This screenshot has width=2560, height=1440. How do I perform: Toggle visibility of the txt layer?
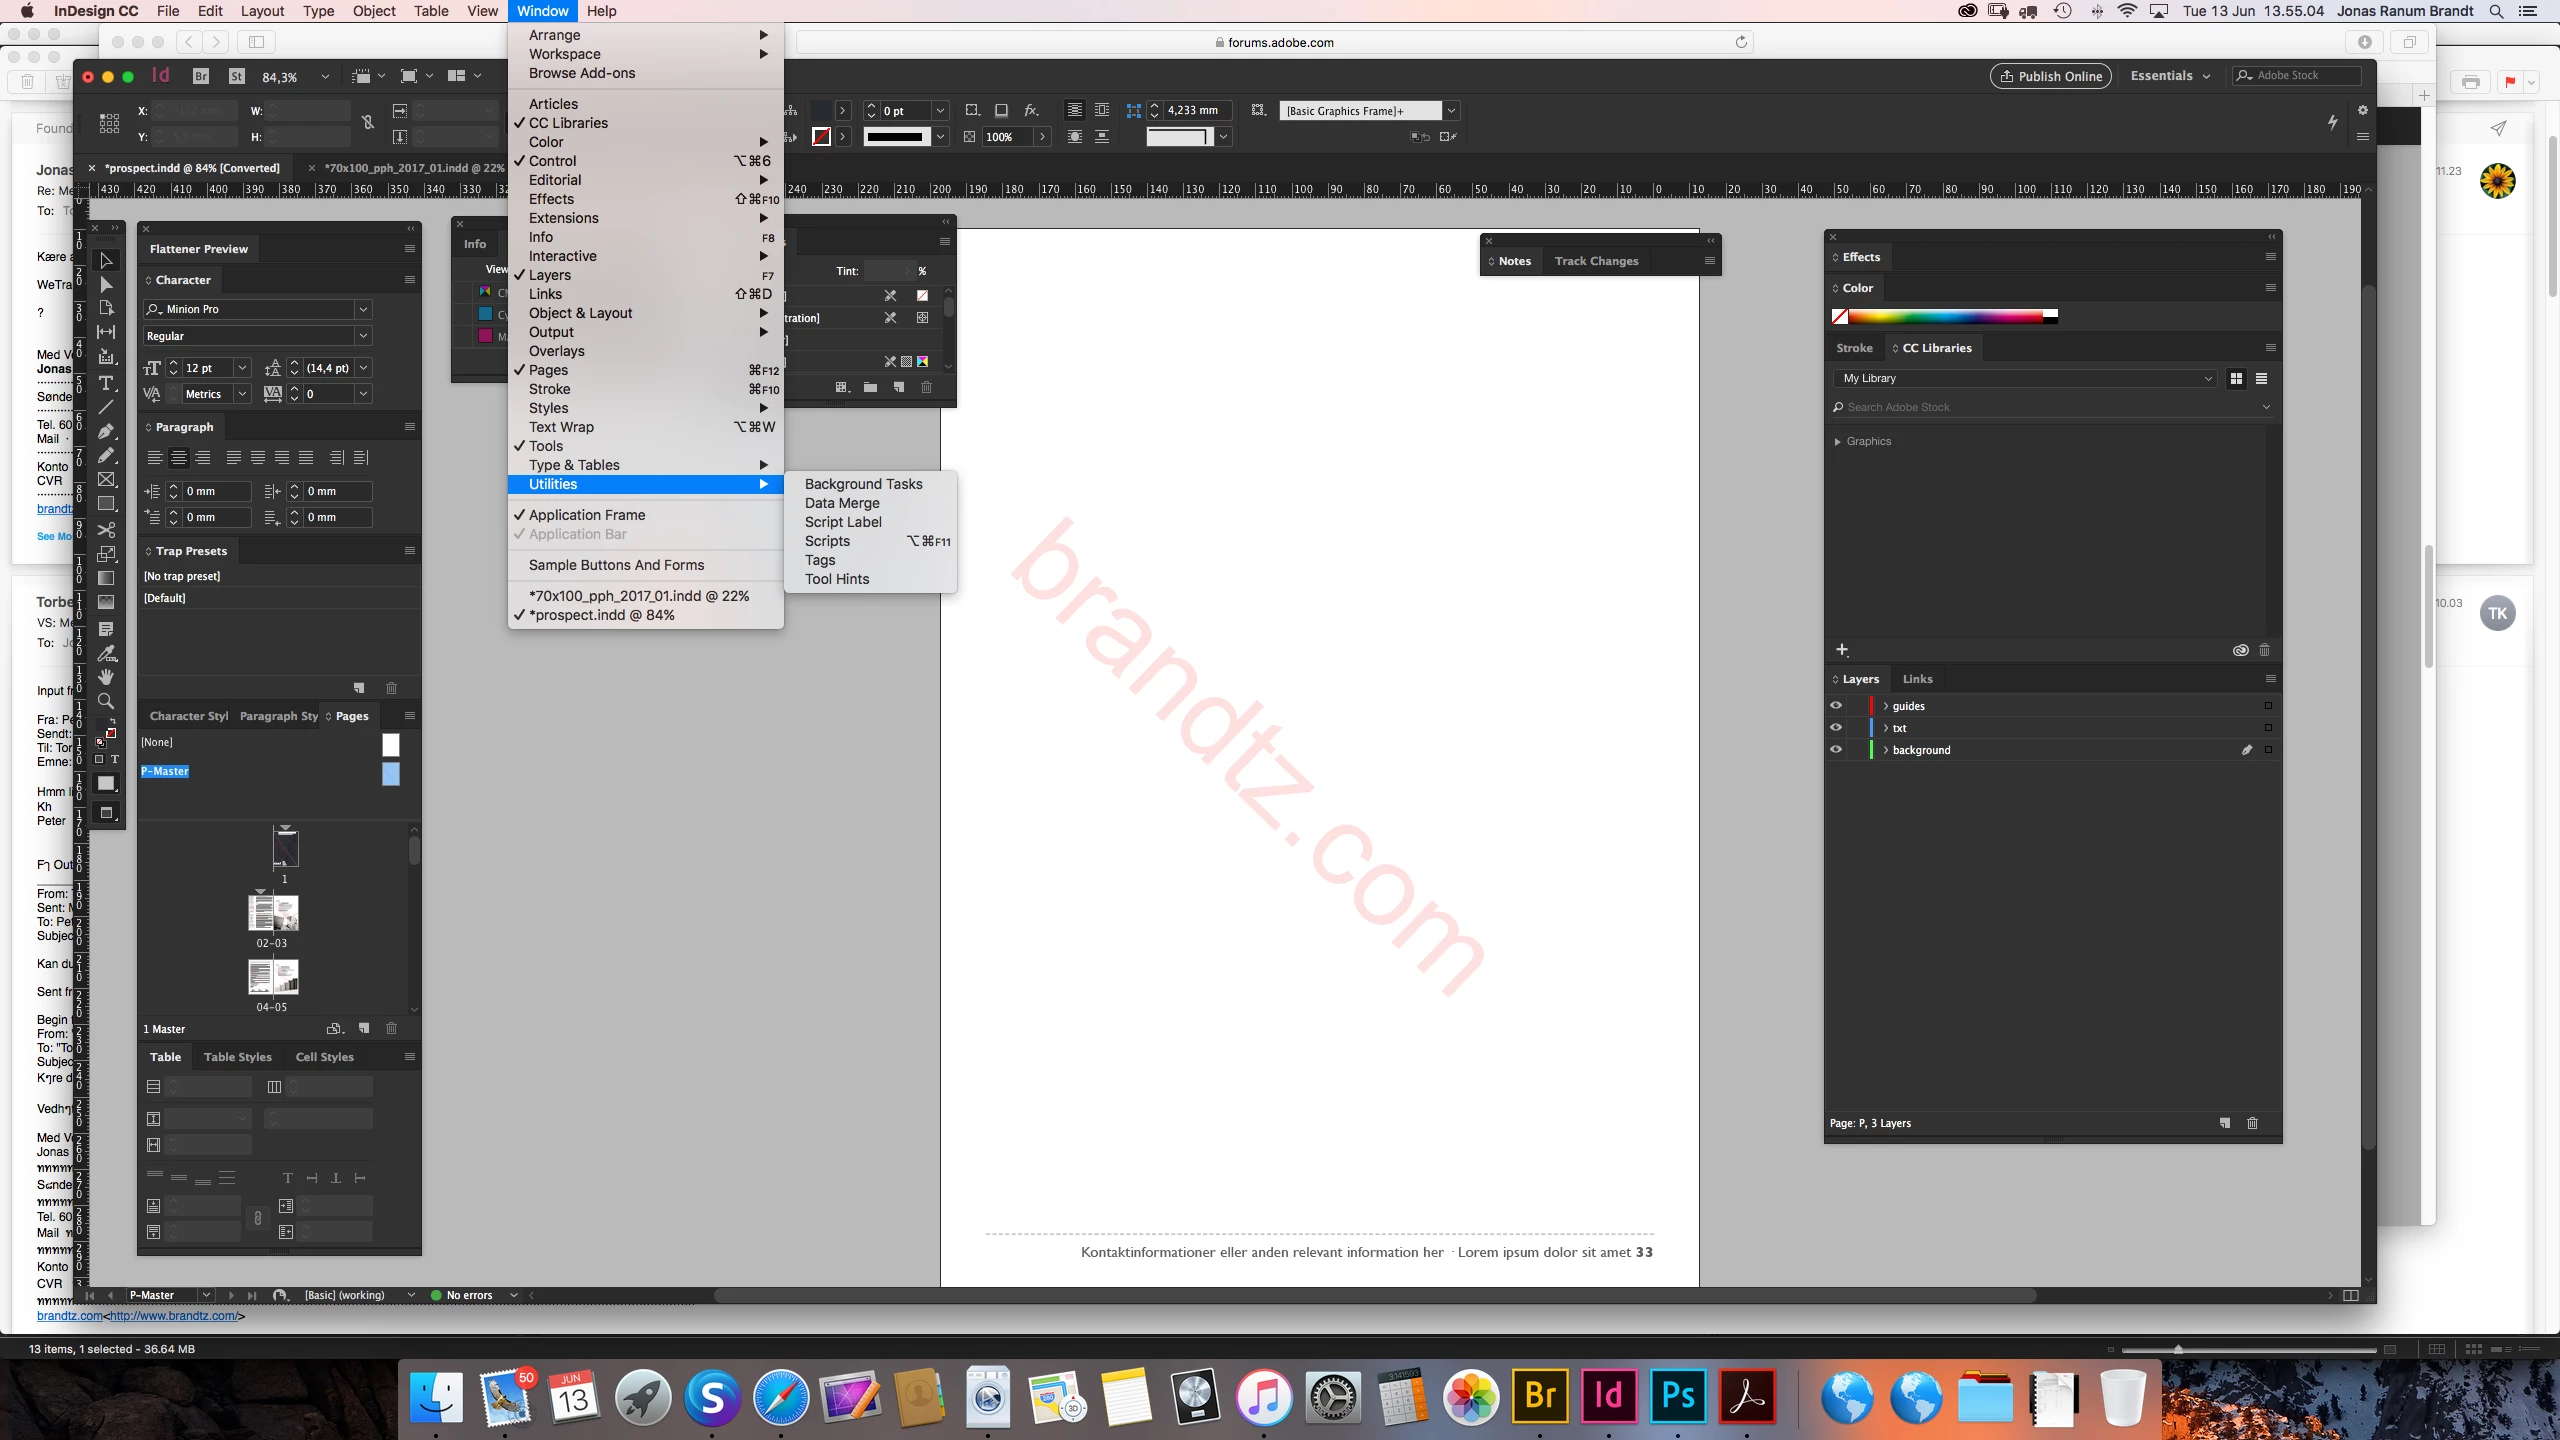(1836, 727)
